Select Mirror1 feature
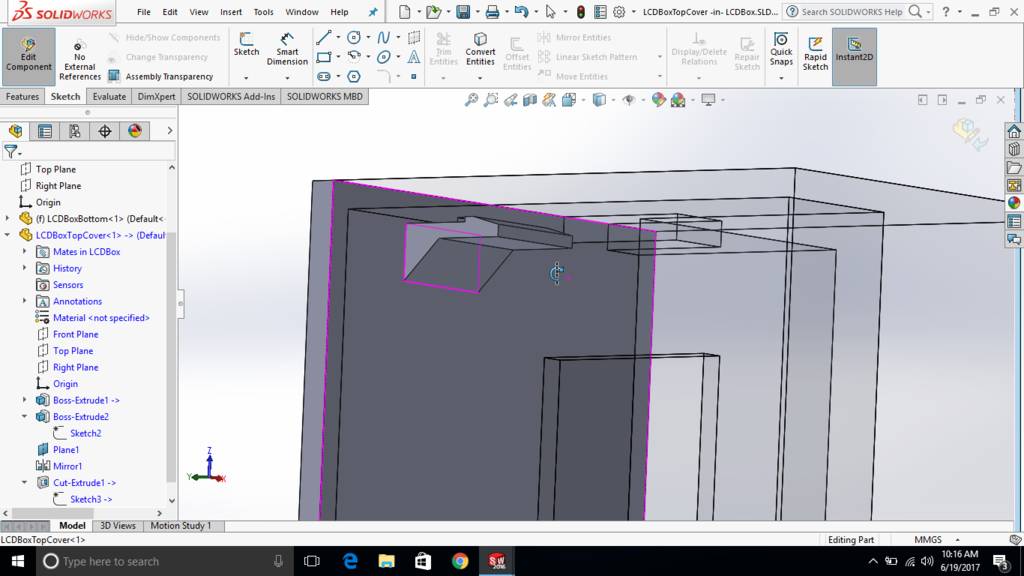 click(67, 466)
